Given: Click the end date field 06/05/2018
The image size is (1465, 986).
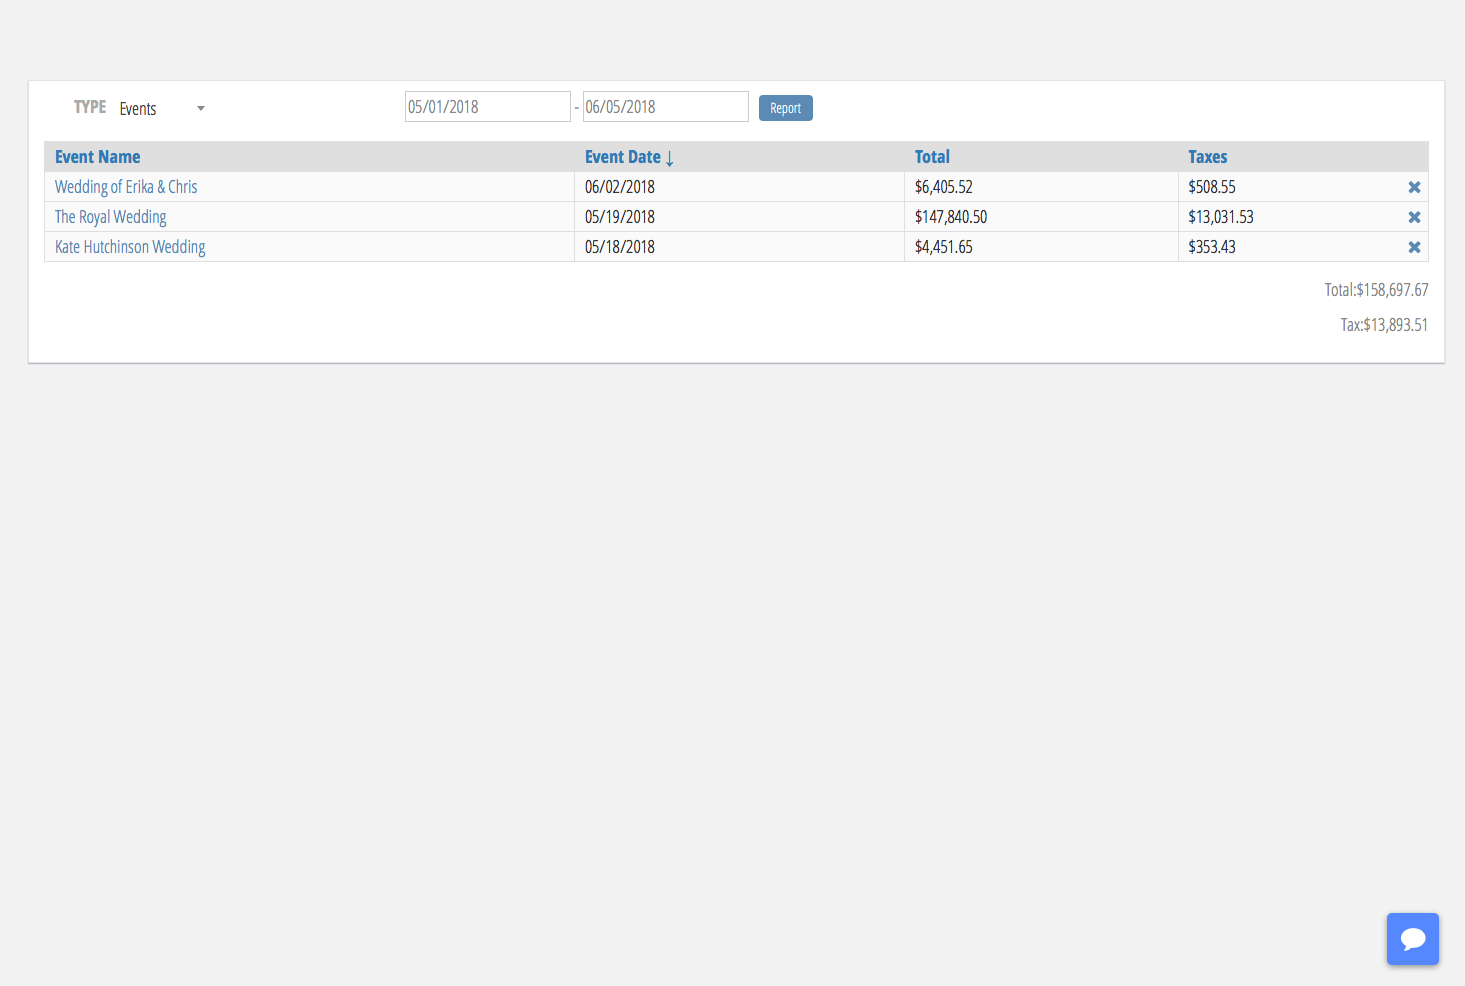Looking at the screenshot, I should (x=665, y=107).
